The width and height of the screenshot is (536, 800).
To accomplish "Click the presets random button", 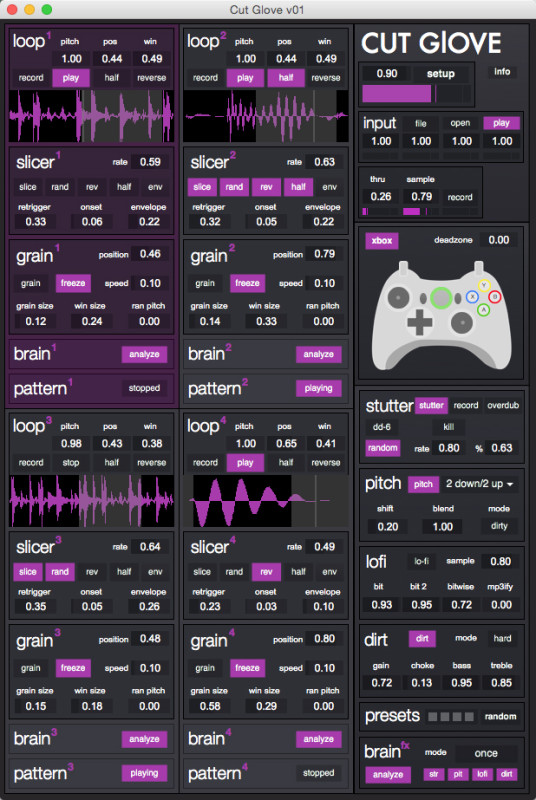I will pyautogui.click(x=500, y=716).
